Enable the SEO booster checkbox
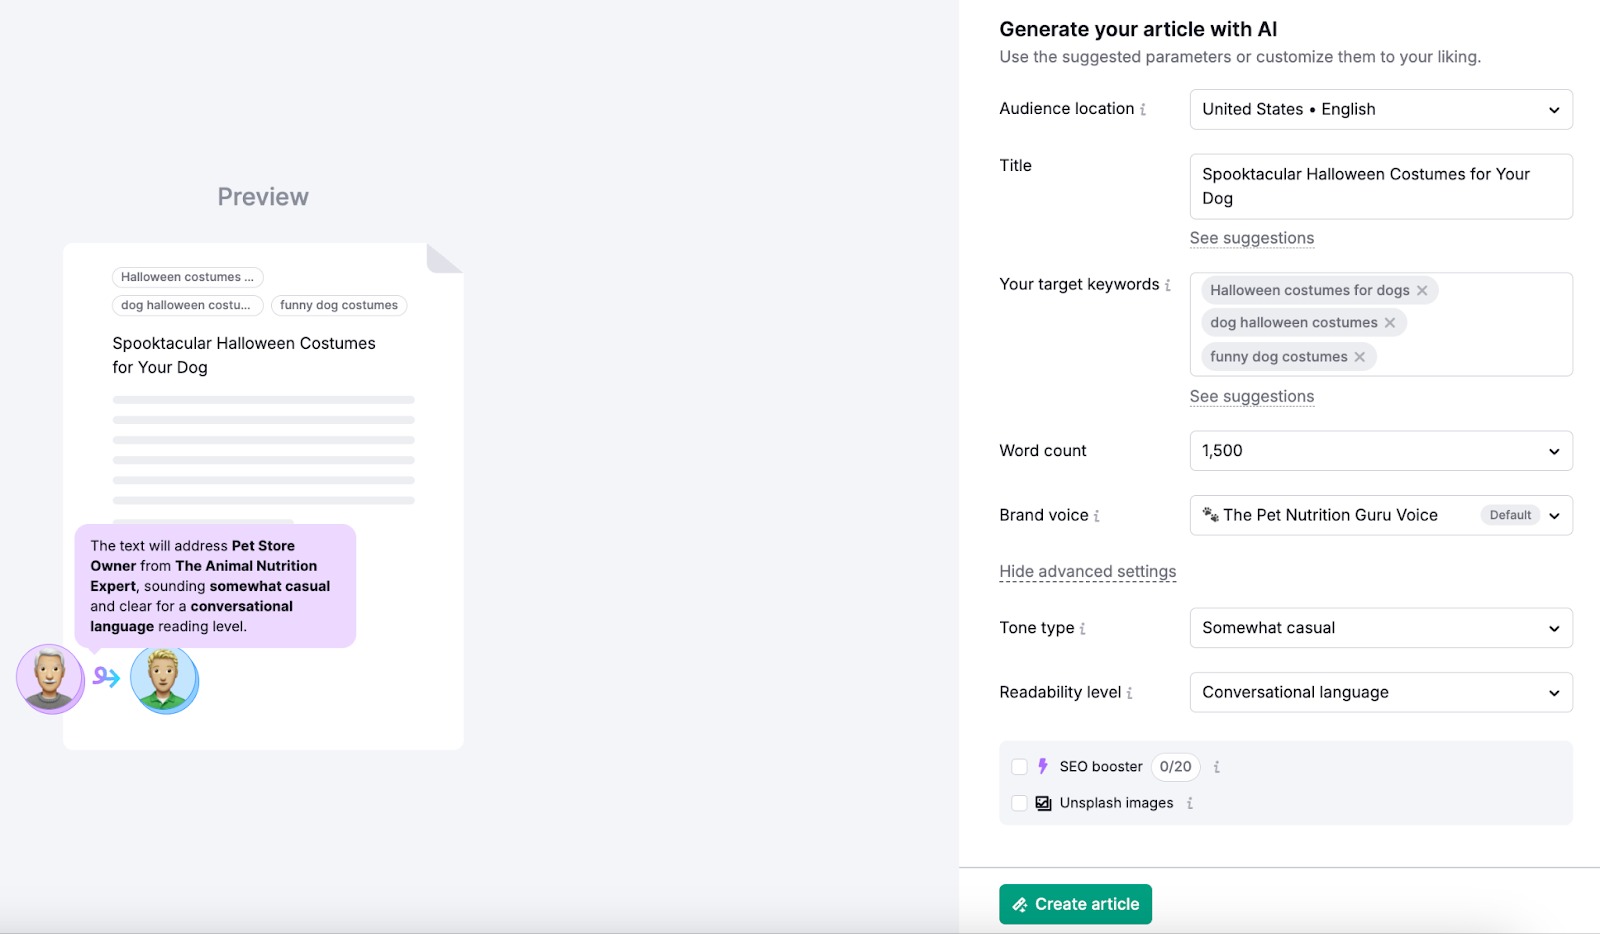Screen dimensions: 1600x934 pyautogui.click(x=1019, y=766)
